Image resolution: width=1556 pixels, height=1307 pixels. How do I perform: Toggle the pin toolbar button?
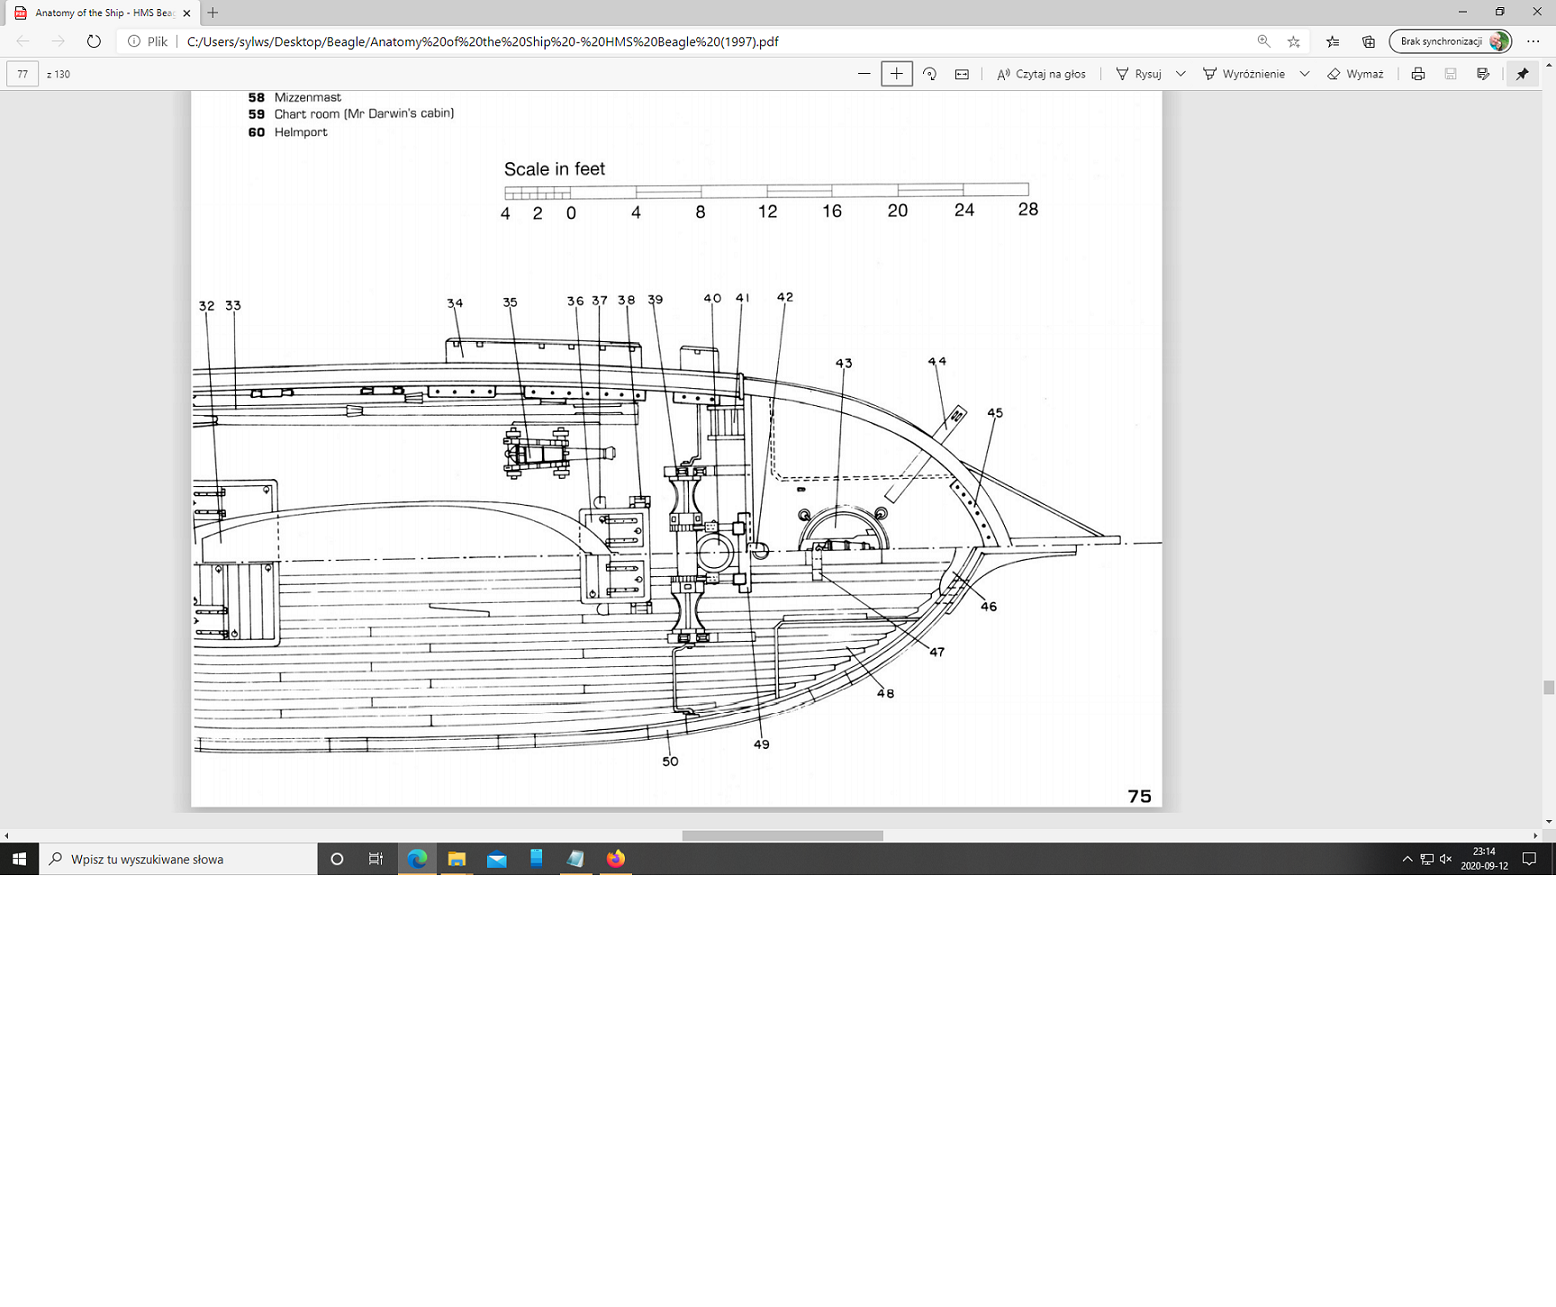tap(1522, 74)
